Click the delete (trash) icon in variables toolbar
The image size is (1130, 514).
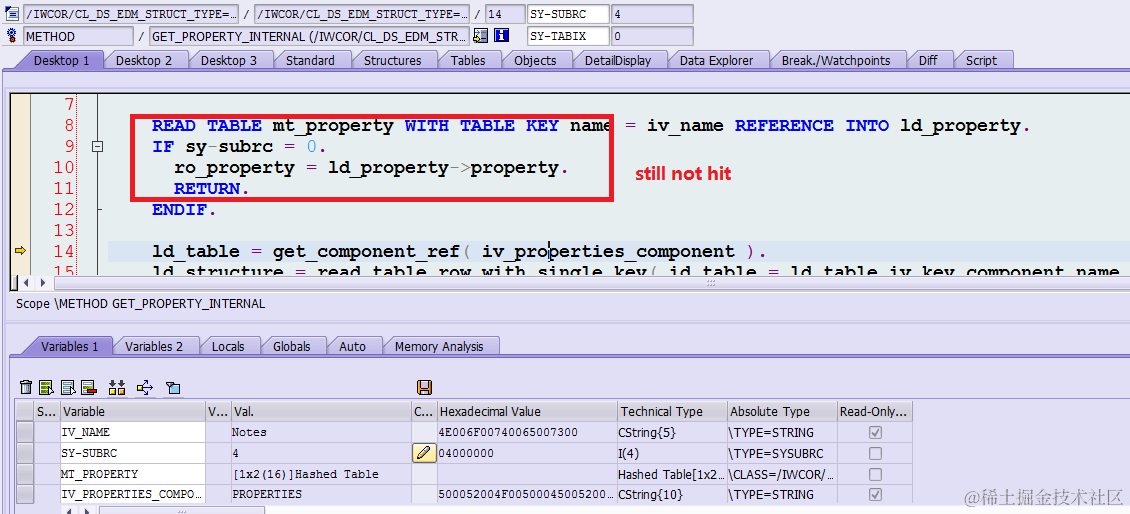[x=26, y=388]
